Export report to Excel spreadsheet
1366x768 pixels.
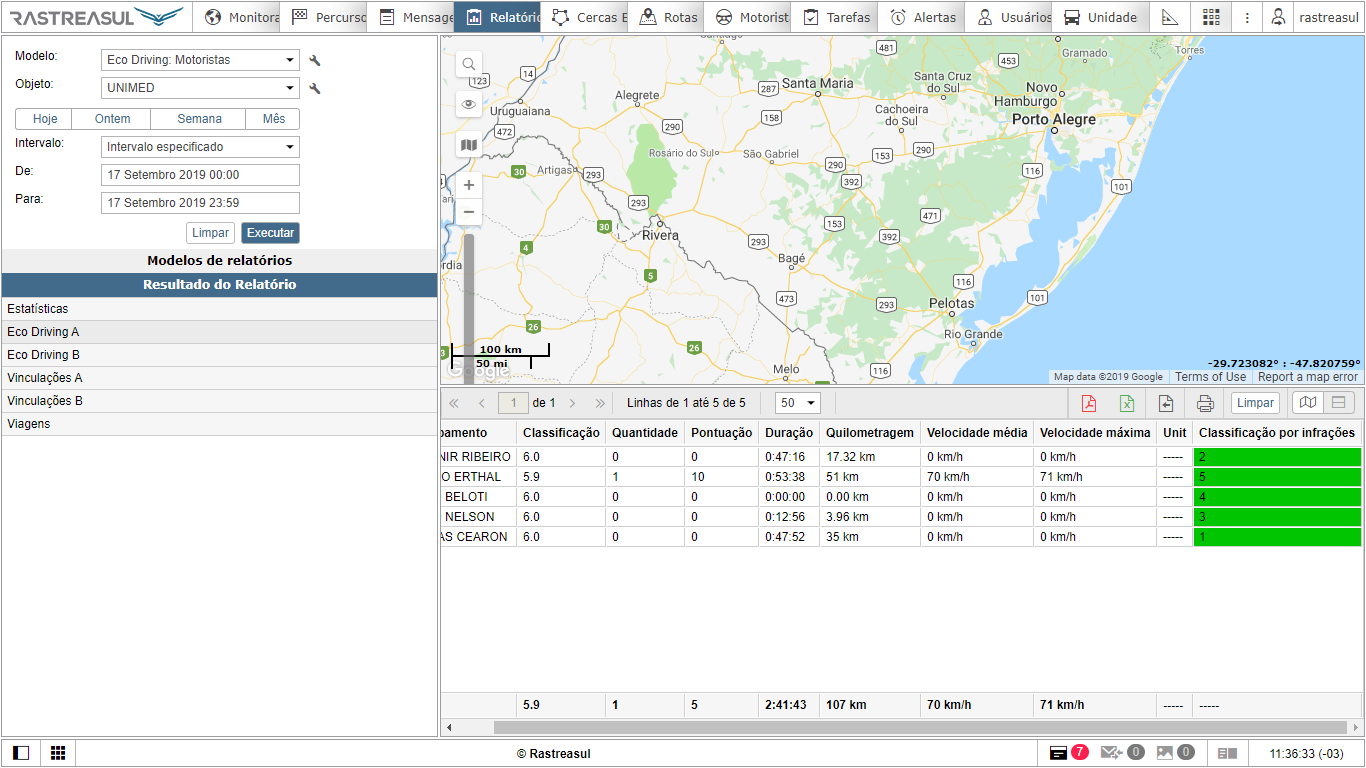(1127, 403)
